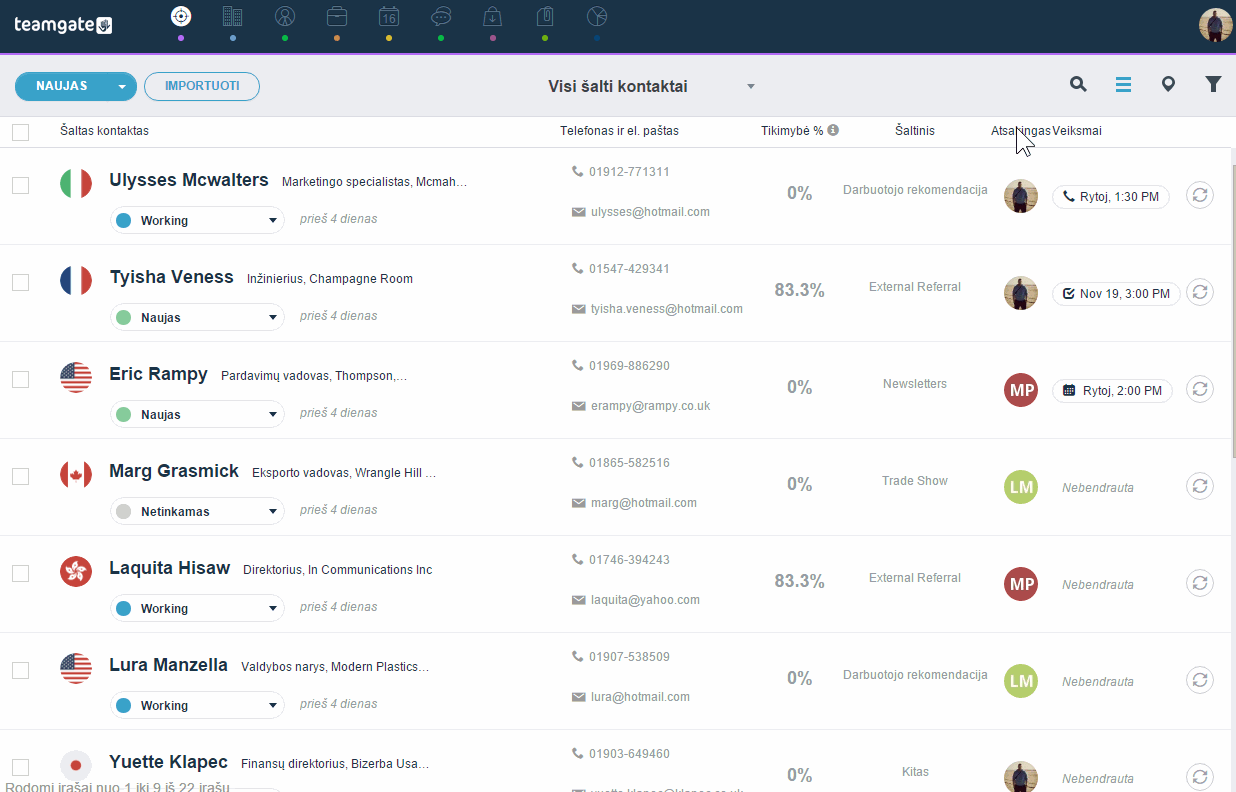Open the Eric Rampy contact link
This screenshot has height=792, width=1236.
[158, 374]
